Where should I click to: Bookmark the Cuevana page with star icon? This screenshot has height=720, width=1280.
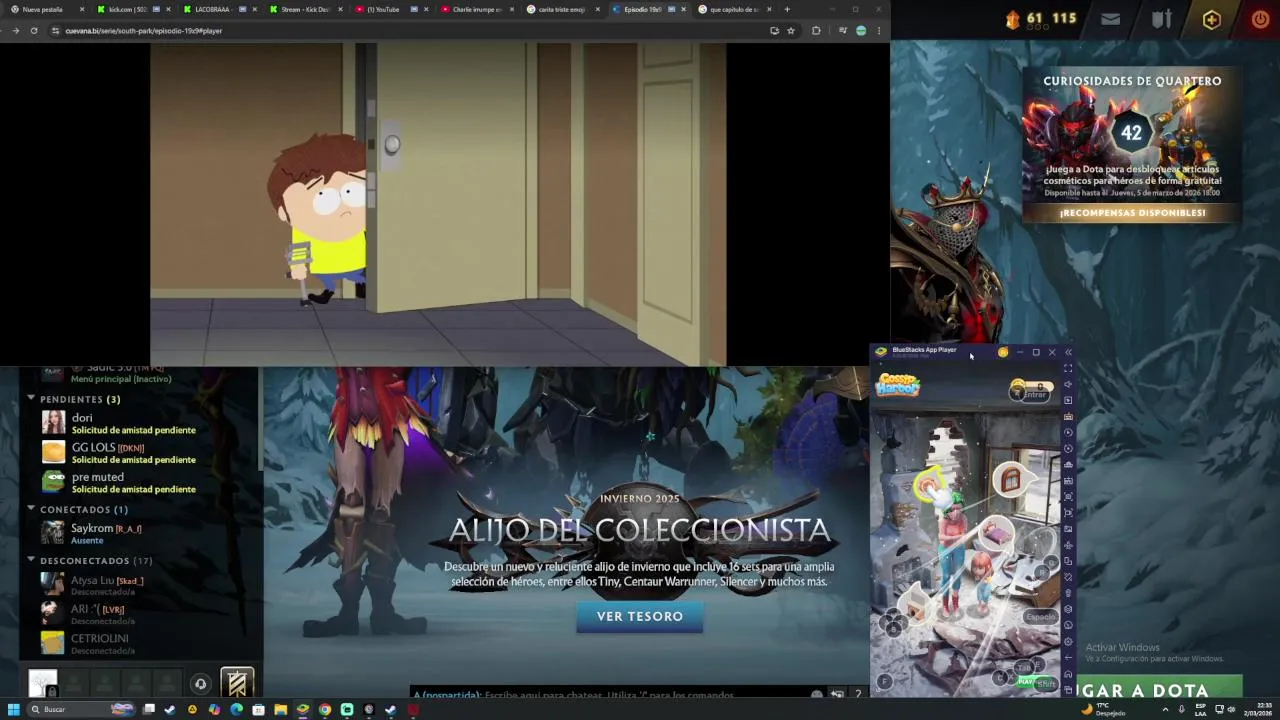click(x=791, y=31)
